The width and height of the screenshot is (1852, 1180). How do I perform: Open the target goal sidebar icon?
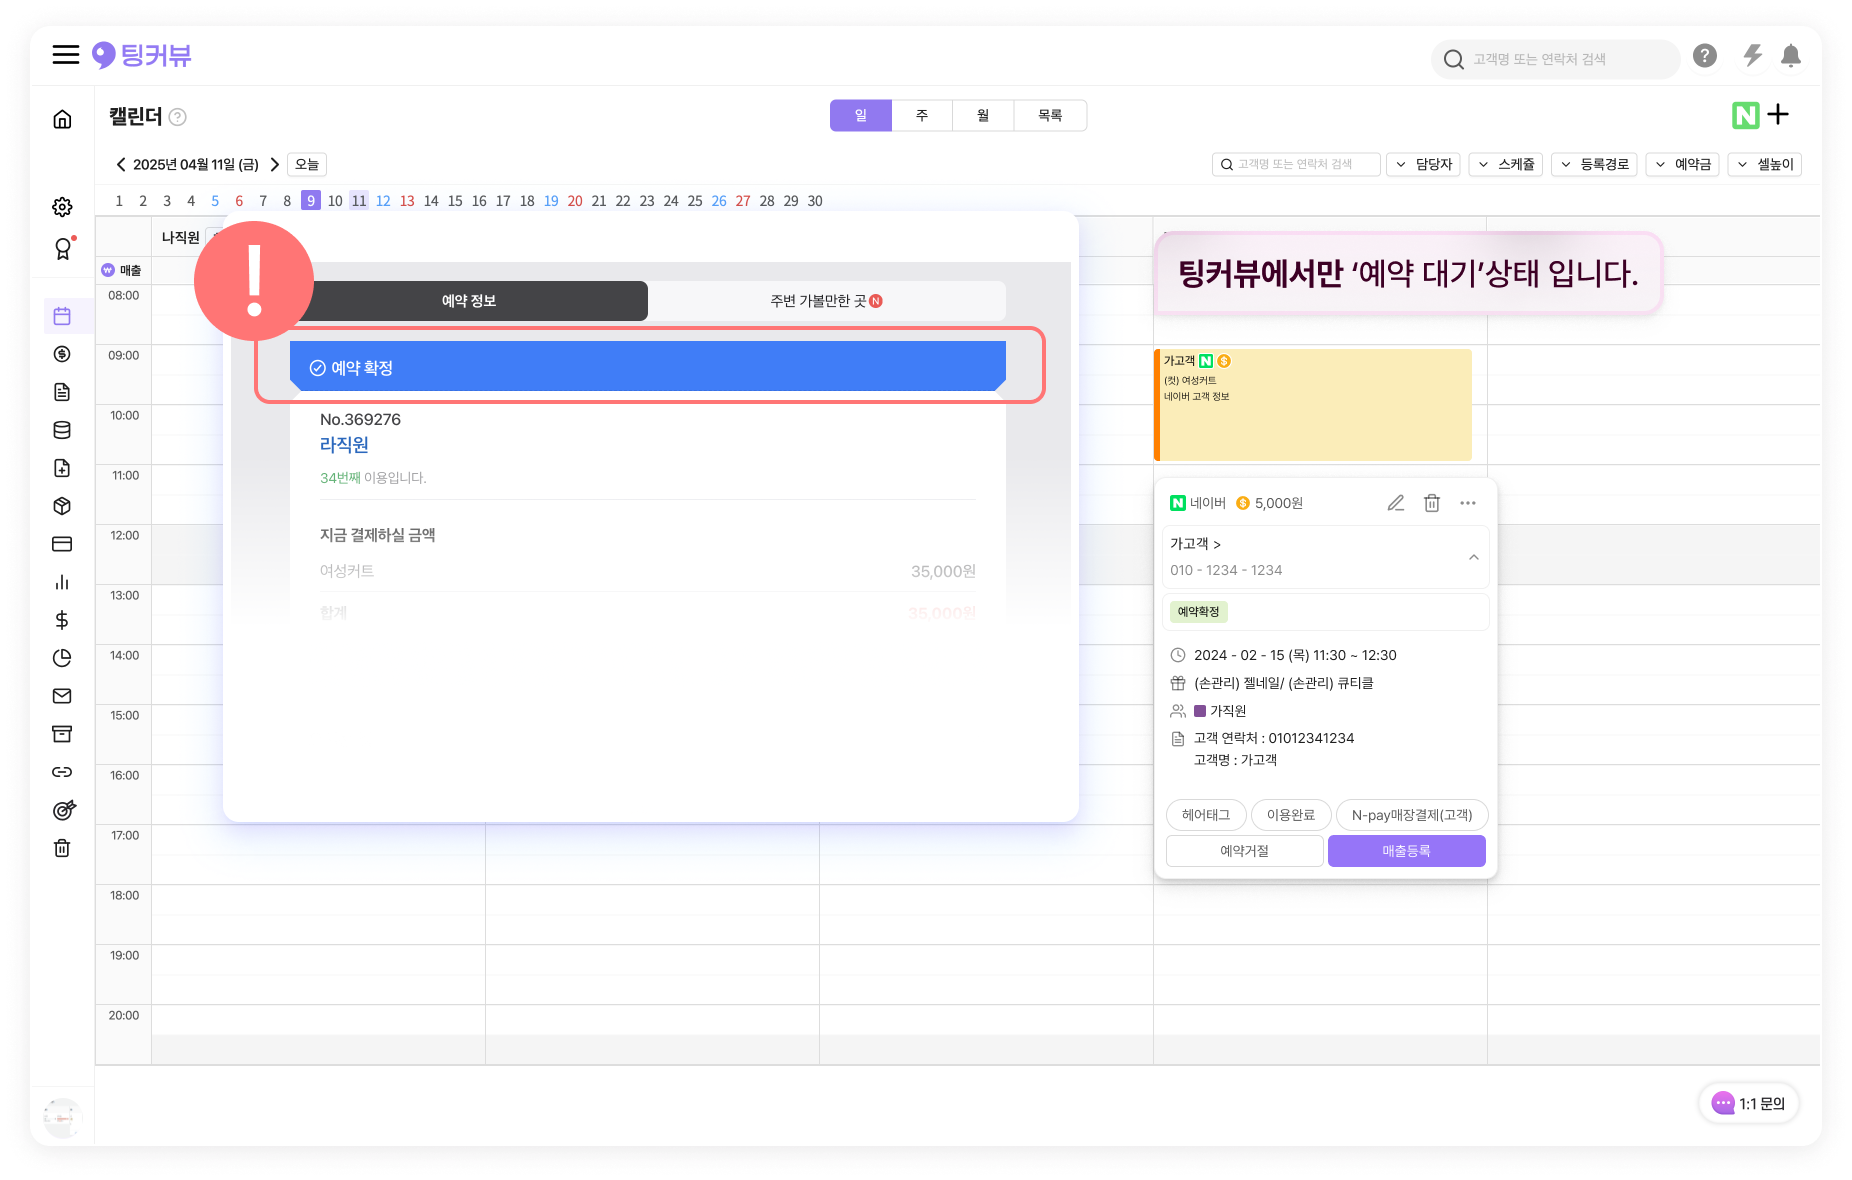63,810
